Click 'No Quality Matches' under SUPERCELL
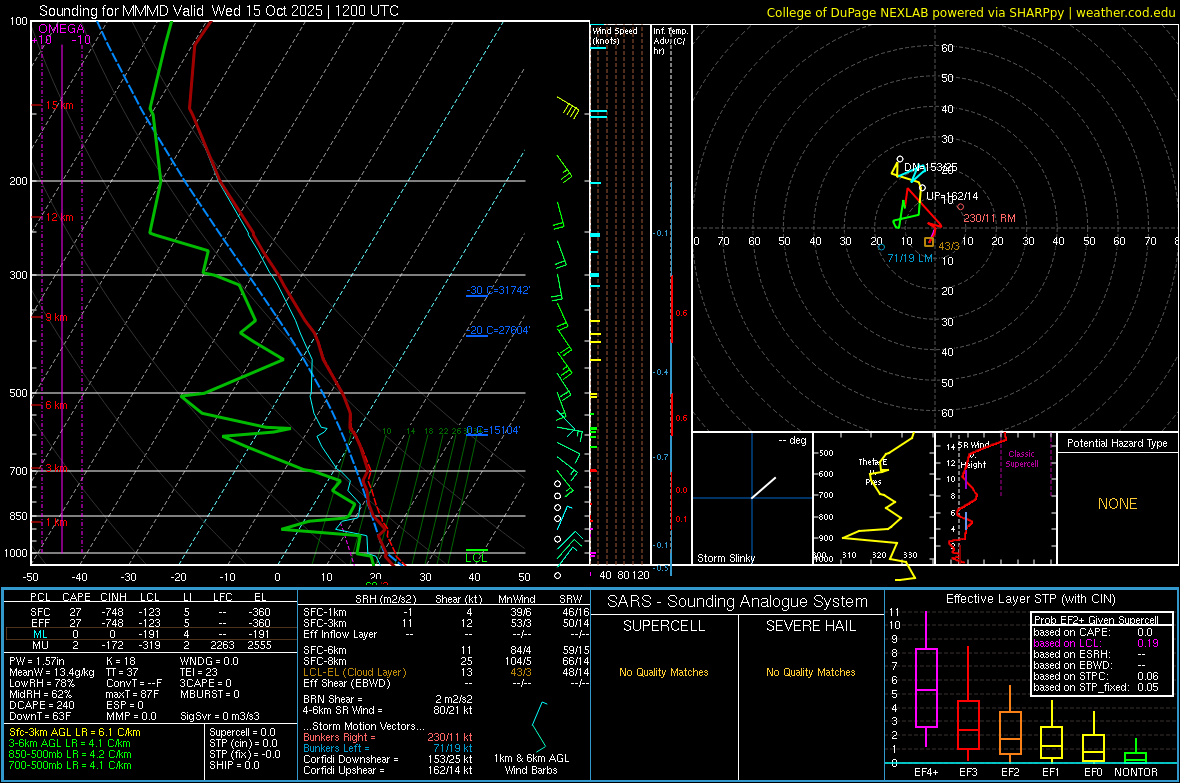The width and height of the screenshot is (1180, 783). click(664, 672)
